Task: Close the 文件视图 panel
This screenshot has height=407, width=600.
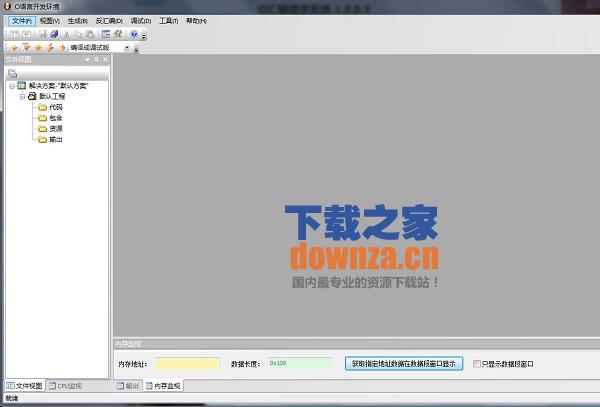Action: (105, 60)
